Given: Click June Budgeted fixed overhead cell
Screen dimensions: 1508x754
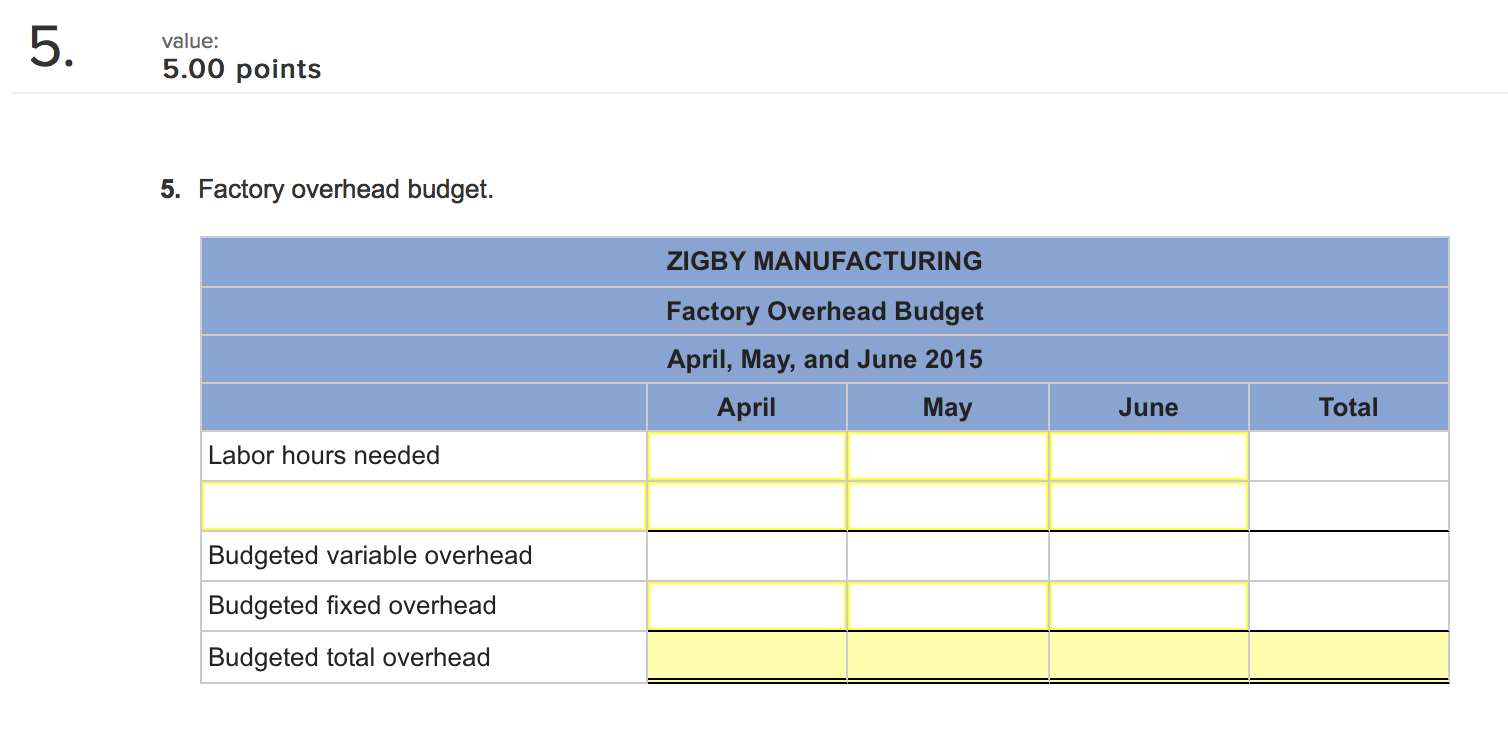Looking at the screenshot, I should 1148,606.
